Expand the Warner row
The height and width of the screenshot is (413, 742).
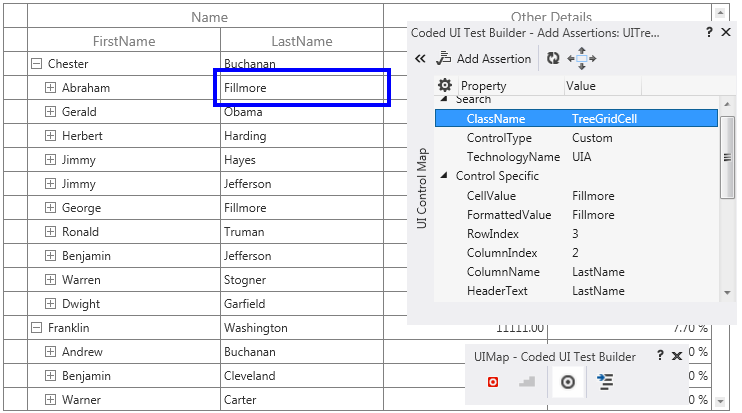pyautogui.click(x=50, y=400)
